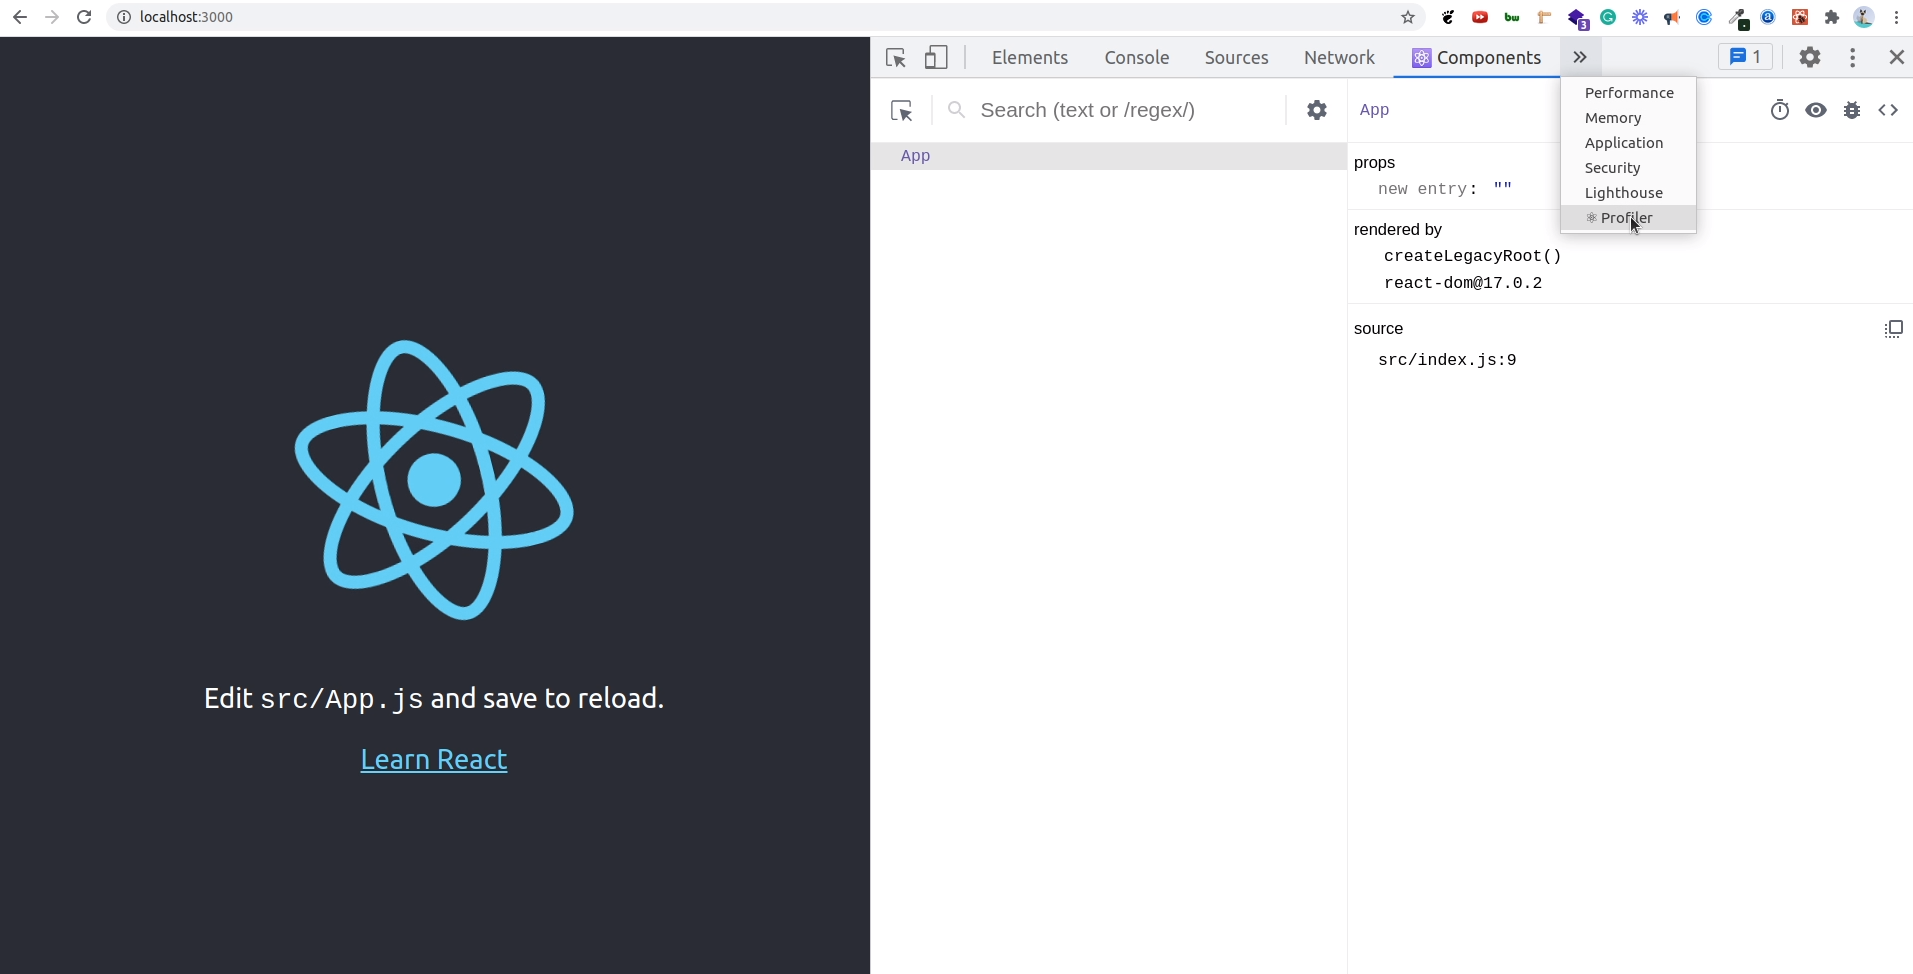The height and width of the screenshot is (974, 1913).
Task: Open the green 'bw' extension icon
Action: tap(1512, 17)
